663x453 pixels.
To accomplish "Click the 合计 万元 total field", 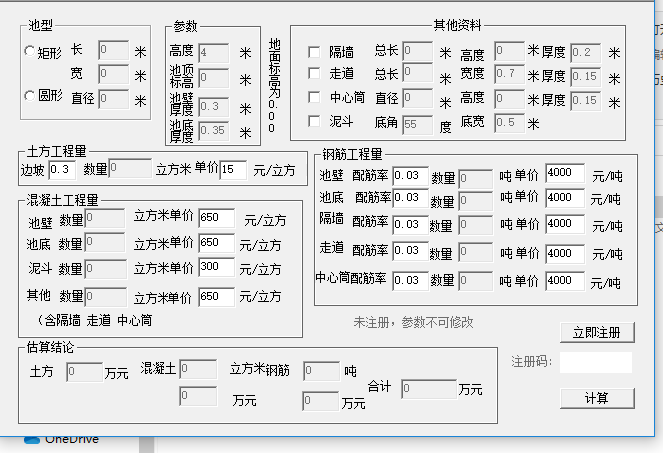I will [x=429, y=389].
